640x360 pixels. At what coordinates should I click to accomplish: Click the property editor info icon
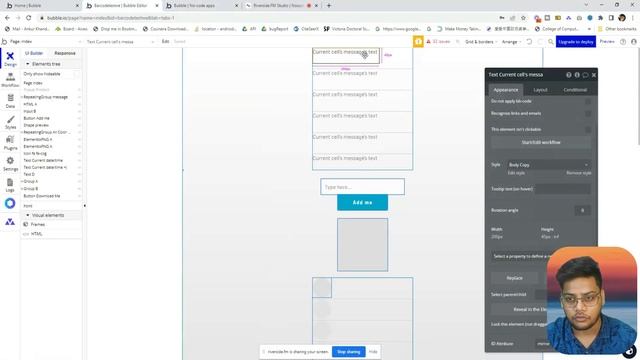[577, 75]
